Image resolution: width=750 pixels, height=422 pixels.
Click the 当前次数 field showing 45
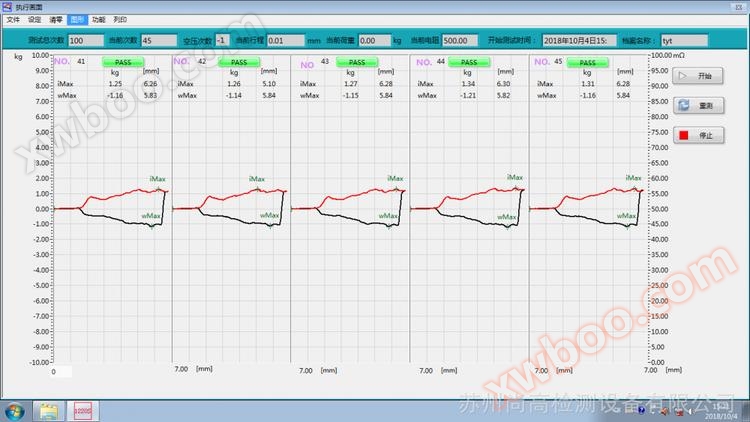pyautogui.click(x=160, y=41)
